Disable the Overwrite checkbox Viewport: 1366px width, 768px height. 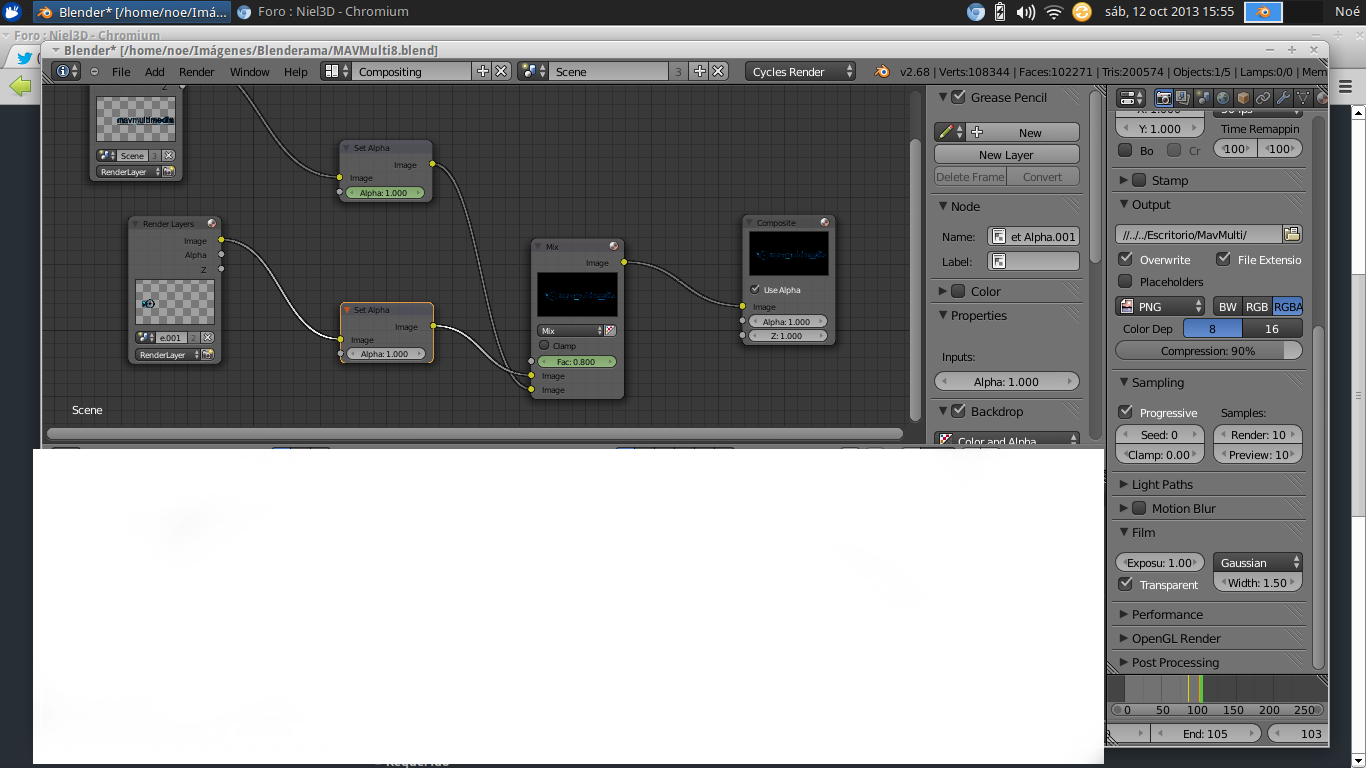[x=1126, y=259]
